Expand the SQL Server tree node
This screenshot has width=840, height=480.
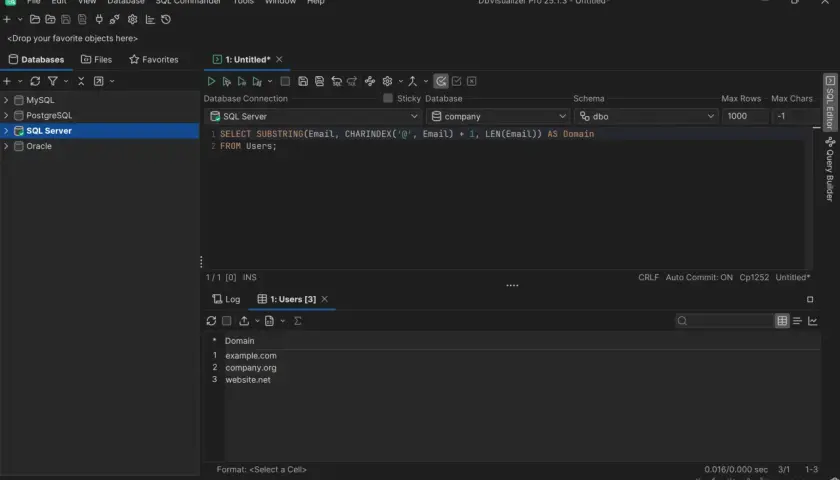point(6,131)
